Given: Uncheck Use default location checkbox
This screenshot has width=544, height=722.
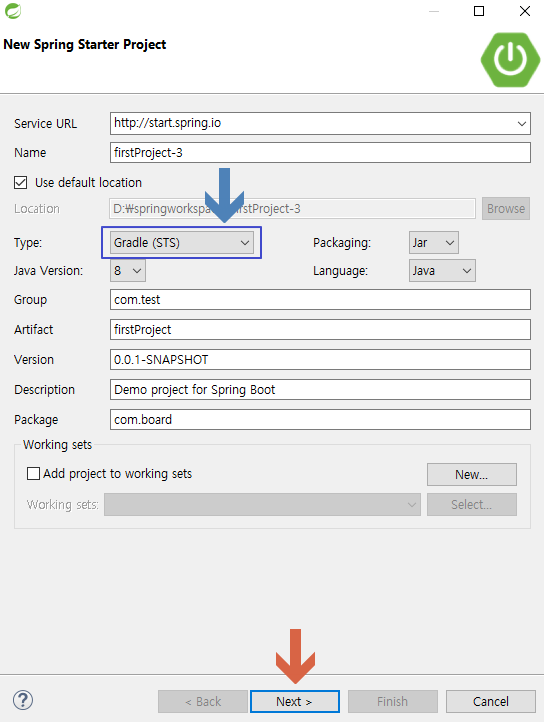Looking at the screenshot, I should click(20, 182).
